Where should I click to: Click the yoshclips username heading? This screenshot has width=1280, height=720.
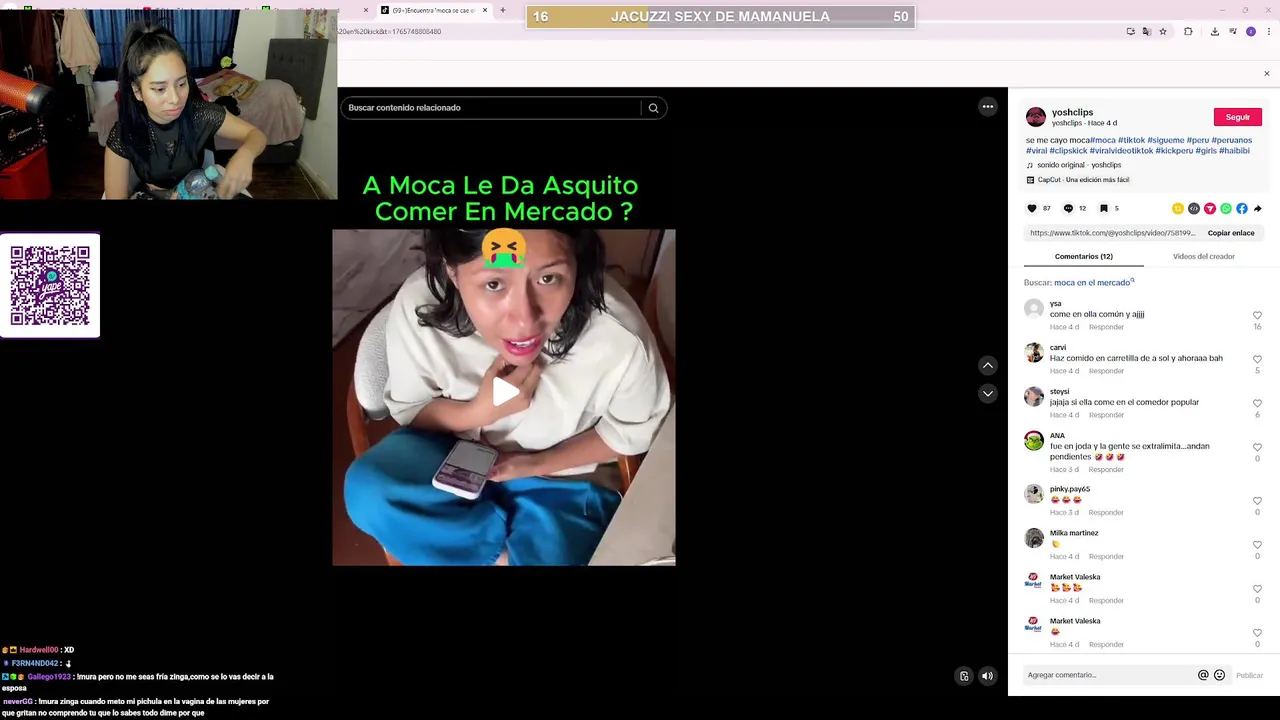pos(1072,113)
